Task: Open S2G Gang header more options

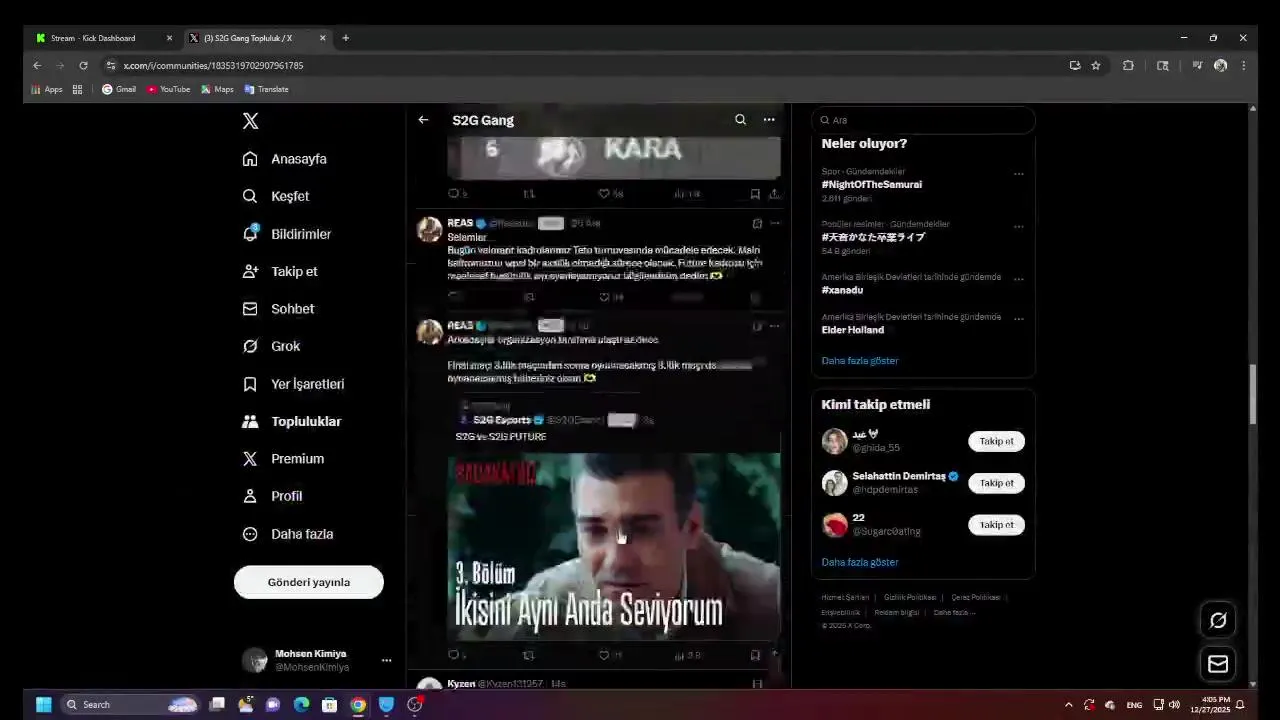Action: [x=769, y=120]
